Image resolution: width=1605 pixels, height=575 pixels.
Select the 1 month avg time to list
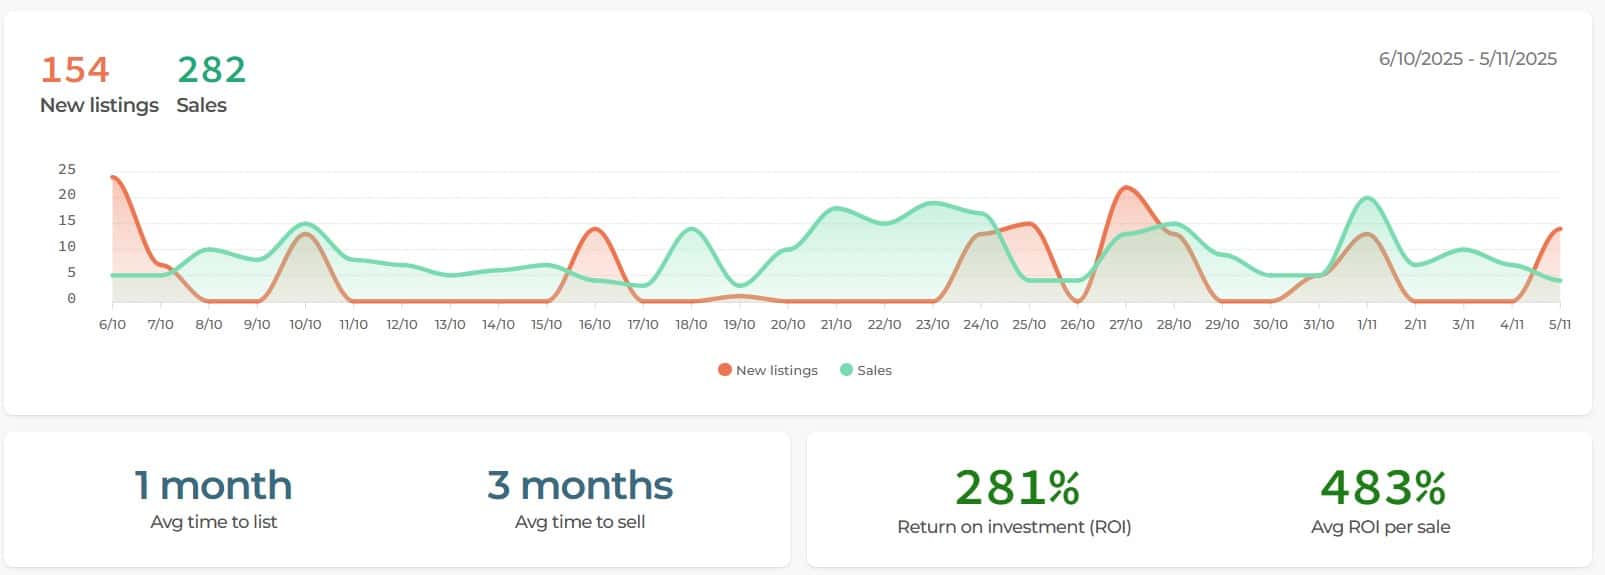(213, 486)
